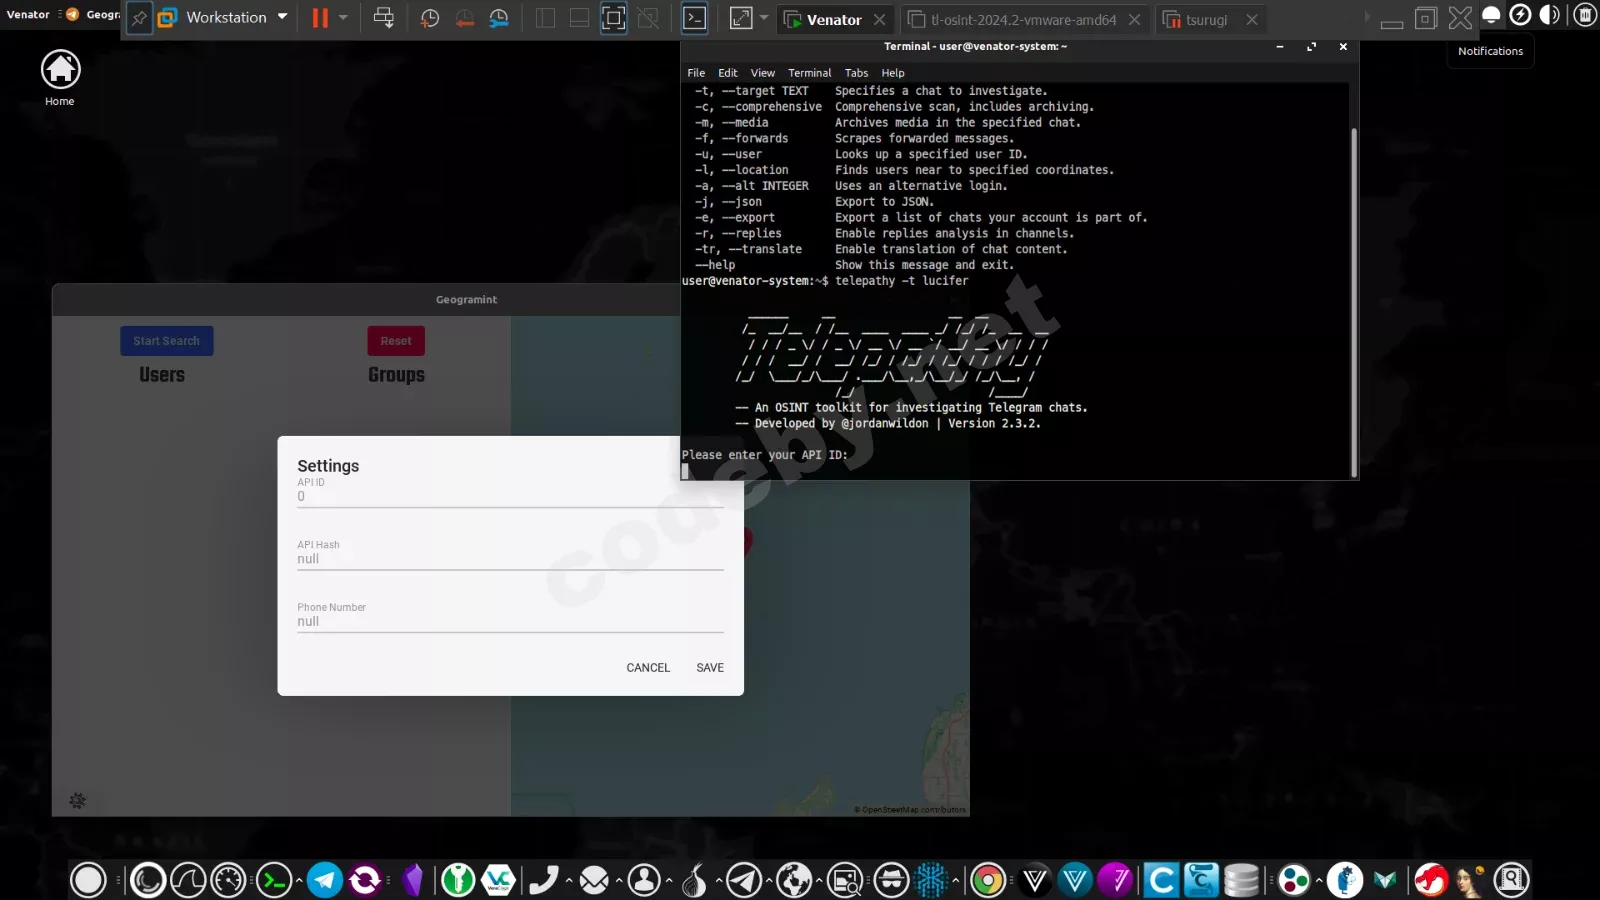Image resolution: width=1600 pixels, height=900 pixels.
Task: Save the Geogramint settings
Action: click(710, 667)
